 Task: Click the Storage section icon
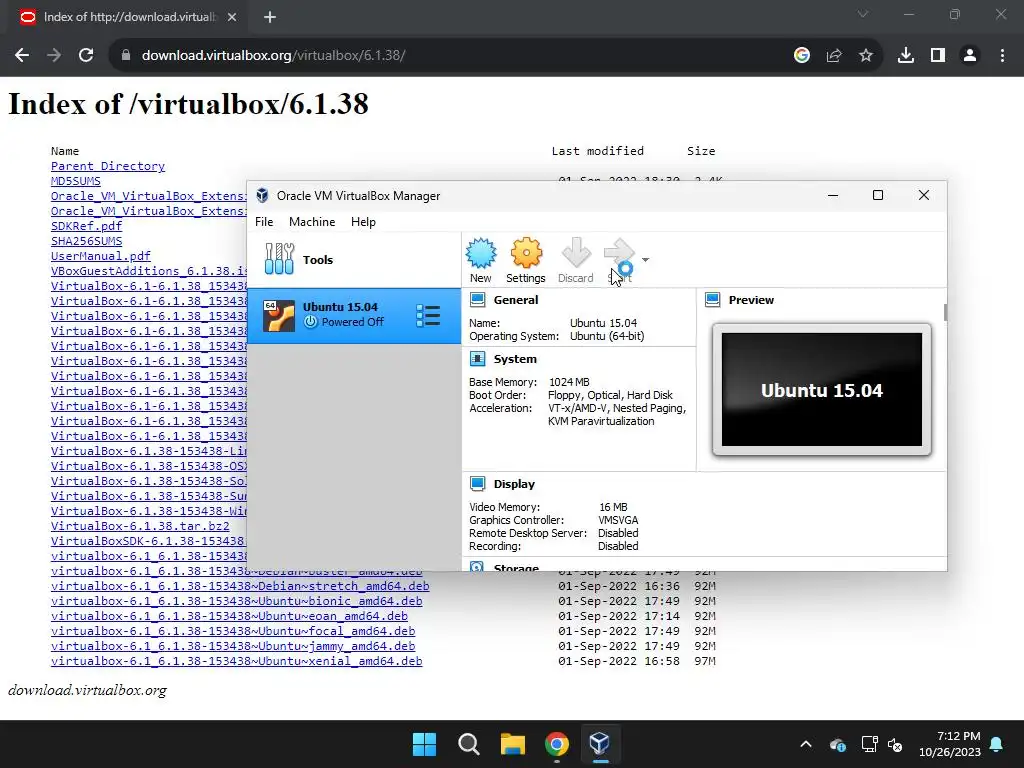pyautogui.click(x=477, y=567)
